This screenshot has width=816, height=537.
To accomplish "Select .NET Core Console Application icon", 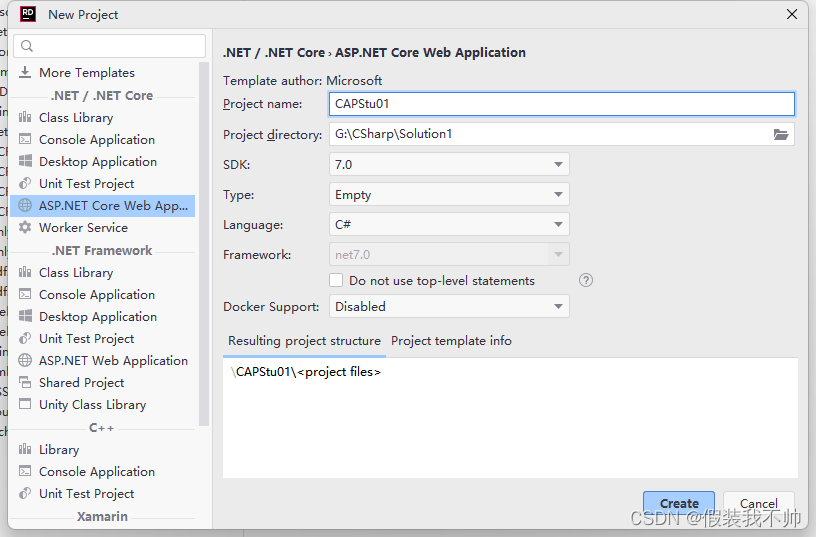I will pos(25,139).
